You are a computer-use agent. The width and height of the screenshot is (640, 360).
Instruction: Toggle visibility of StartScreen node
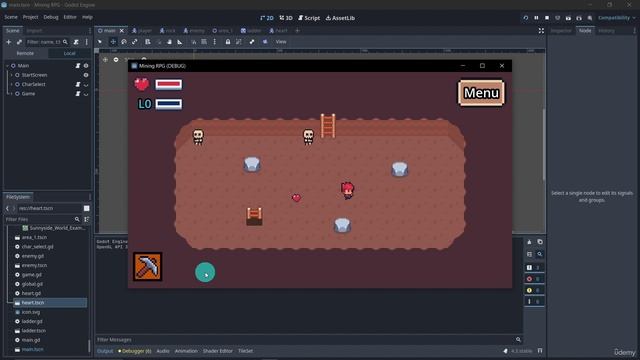click(86, 75)
